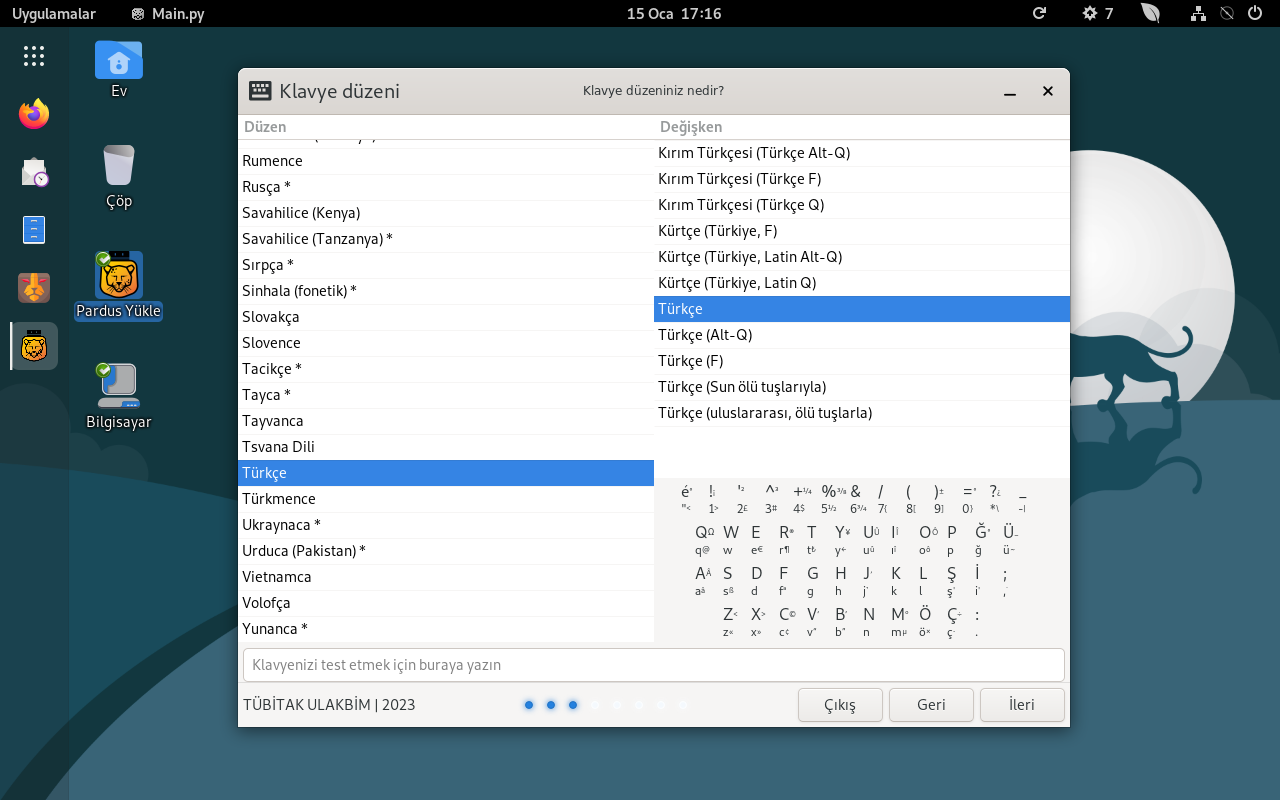Select the Çöp trash desktop icon
1280x800 pixels.
119,177
